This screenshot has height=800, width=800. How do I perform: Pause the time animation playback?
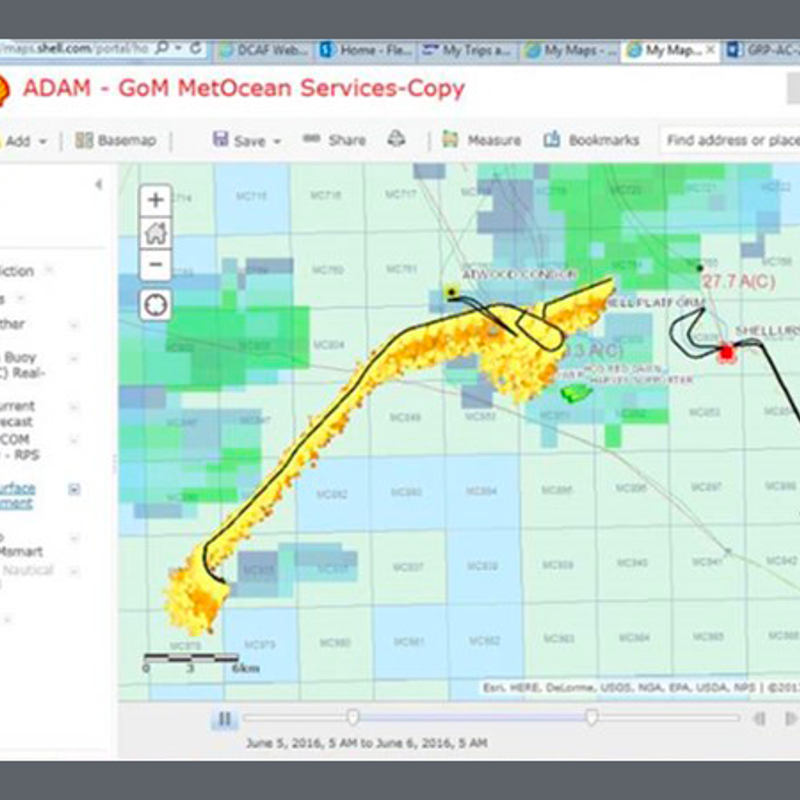coord(225,718)
